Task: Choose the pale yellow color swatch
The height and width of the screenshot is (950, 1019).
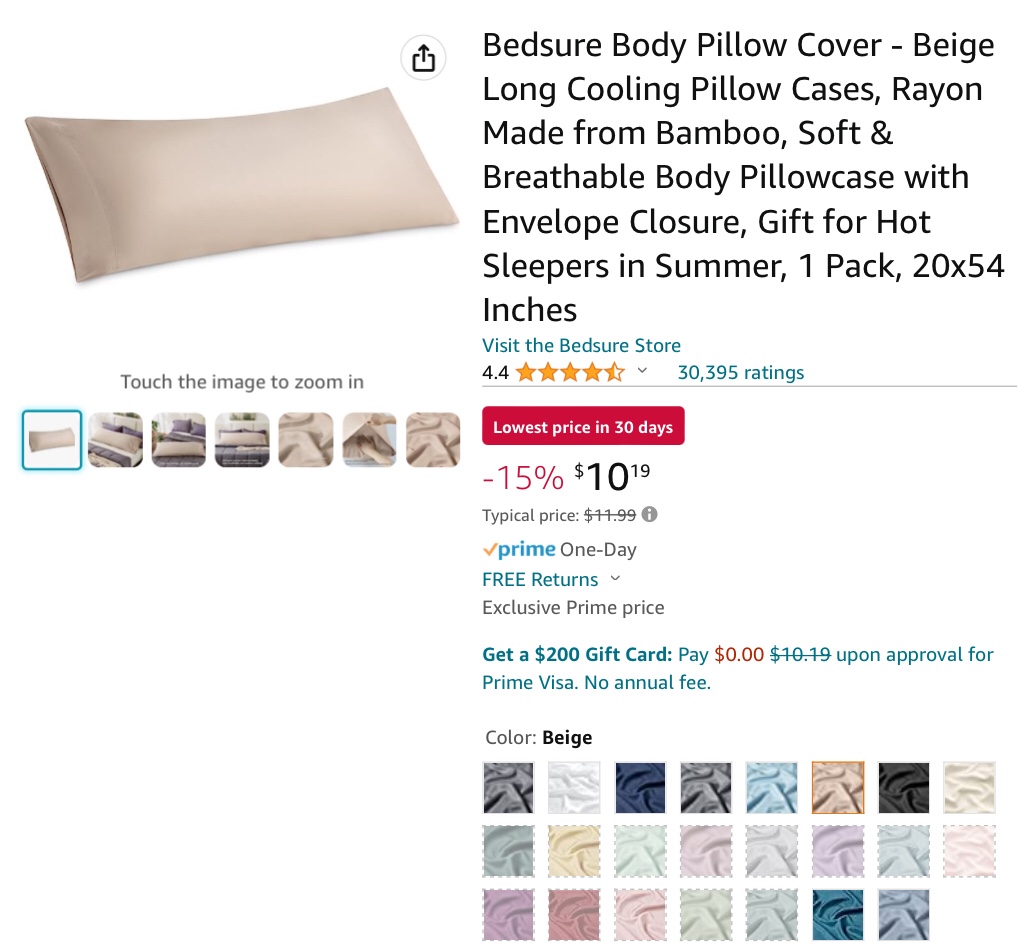Action: click(574, 851)
